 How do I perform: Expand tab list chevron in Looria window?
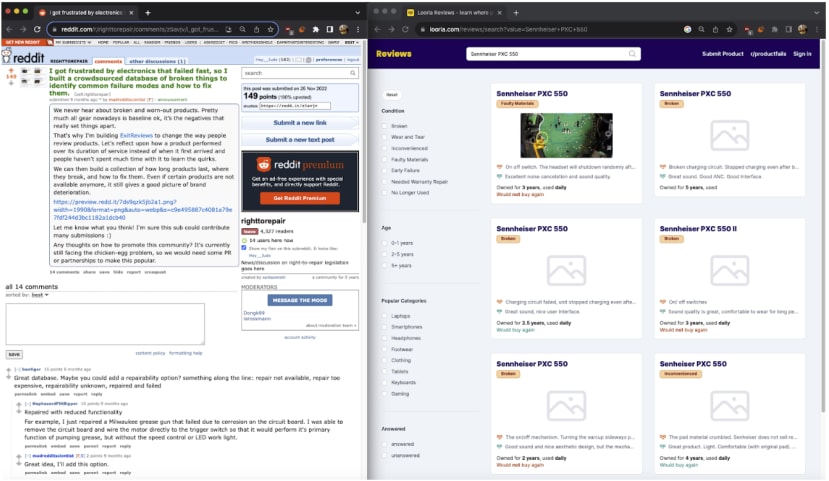817,12
